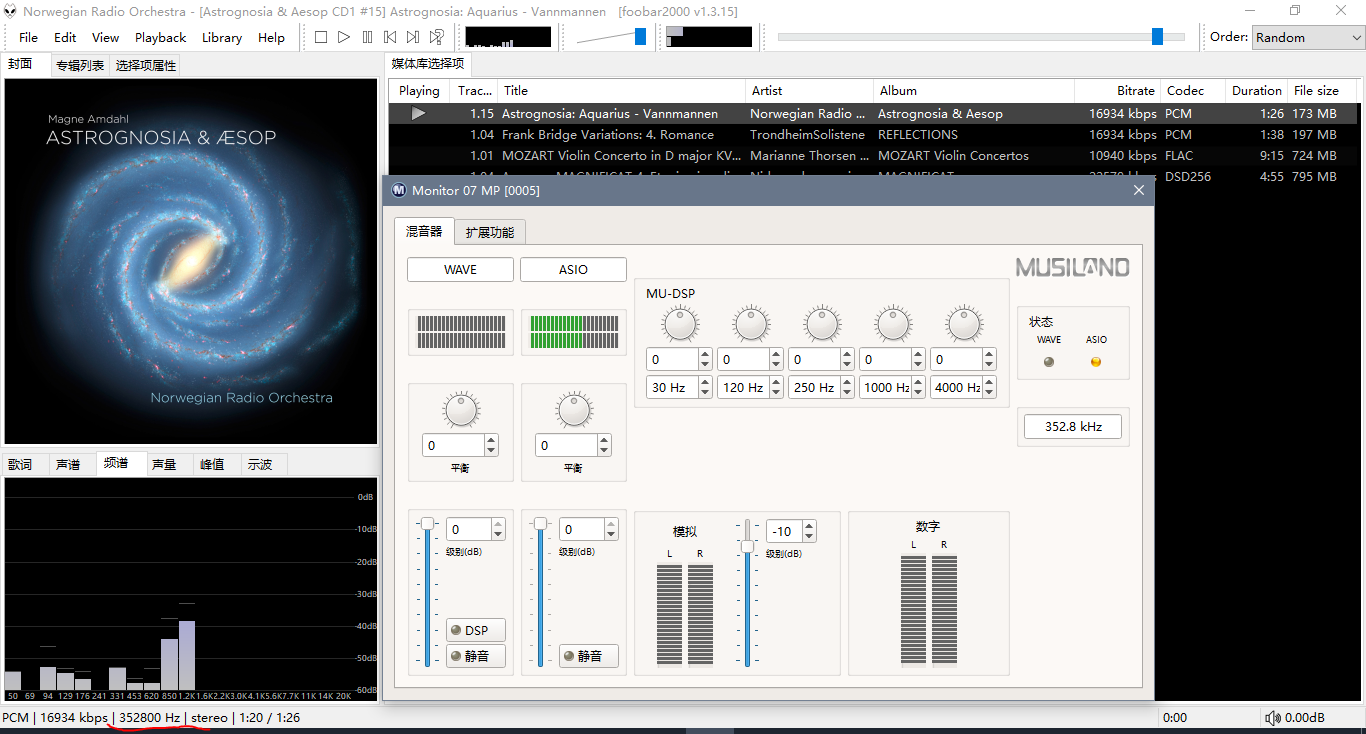The height and width of the screenshot is (734, 1366).
Task: Mute the WAVE channel with 静音
Action: point(476,656)
